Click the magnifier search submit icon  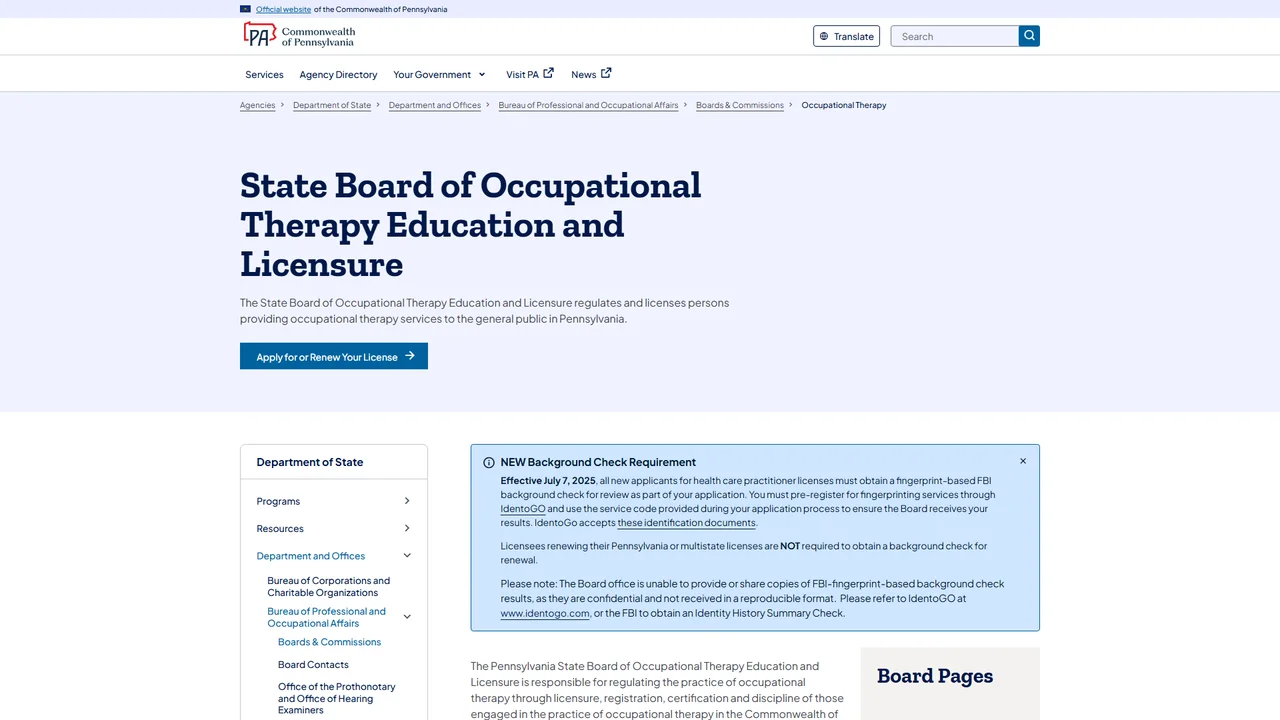(x=1029, y=36)
